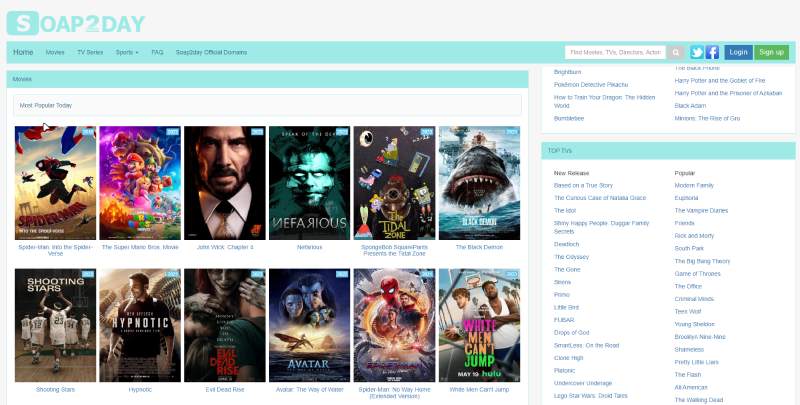This screenshot has width=800, height=405.
Task: Open Based on a True Story link
Action: click(x=583, y=185)
